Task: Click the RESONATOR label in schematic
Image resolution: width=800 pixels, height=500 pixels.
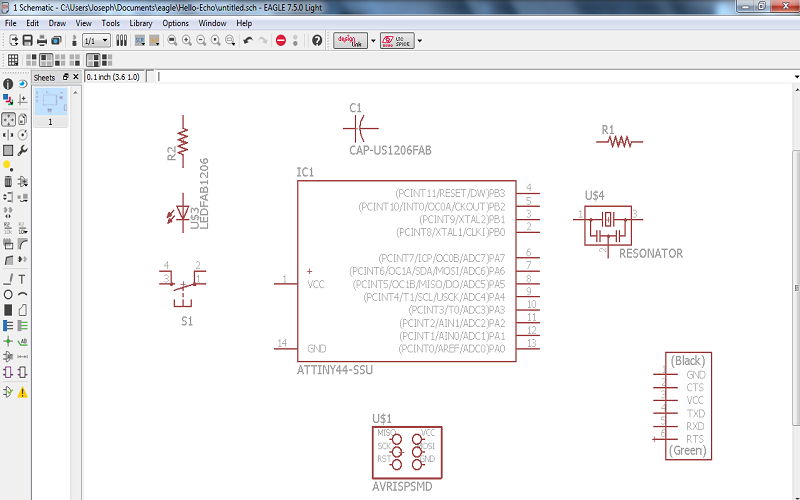Action: tap(651, 254)
